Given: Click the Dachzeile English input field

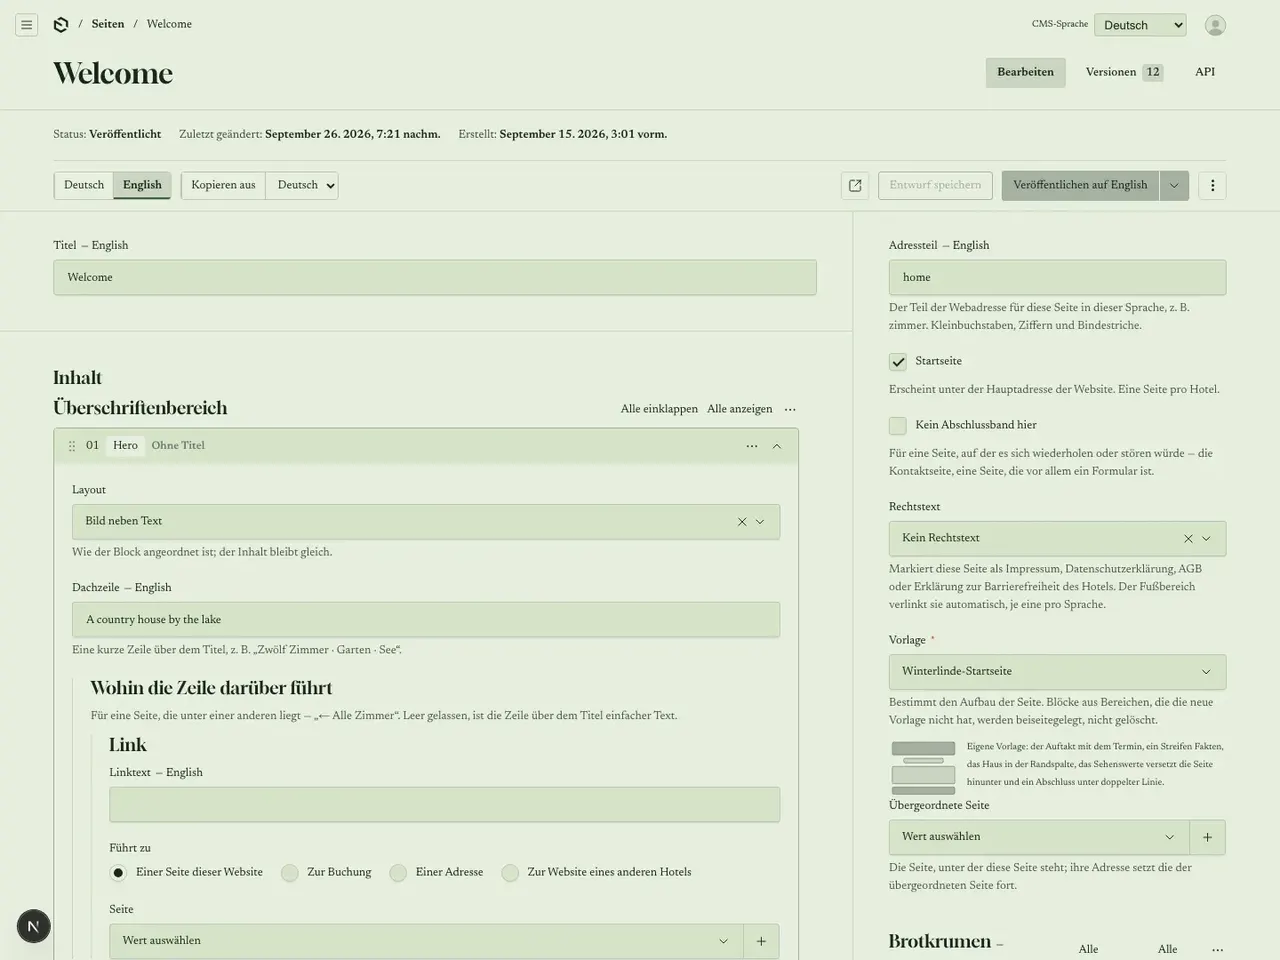Looking at the screenshot, I should [426, 620].
